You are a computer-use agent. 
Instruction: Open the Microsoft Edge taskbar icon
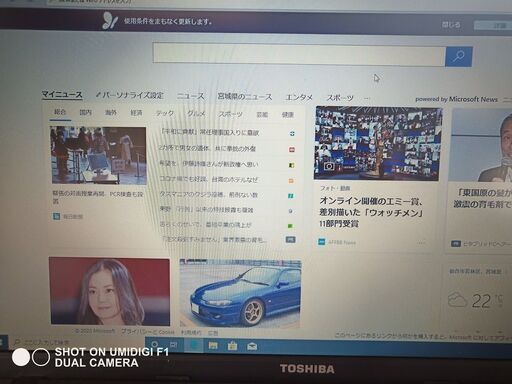[x=195, y=345]
